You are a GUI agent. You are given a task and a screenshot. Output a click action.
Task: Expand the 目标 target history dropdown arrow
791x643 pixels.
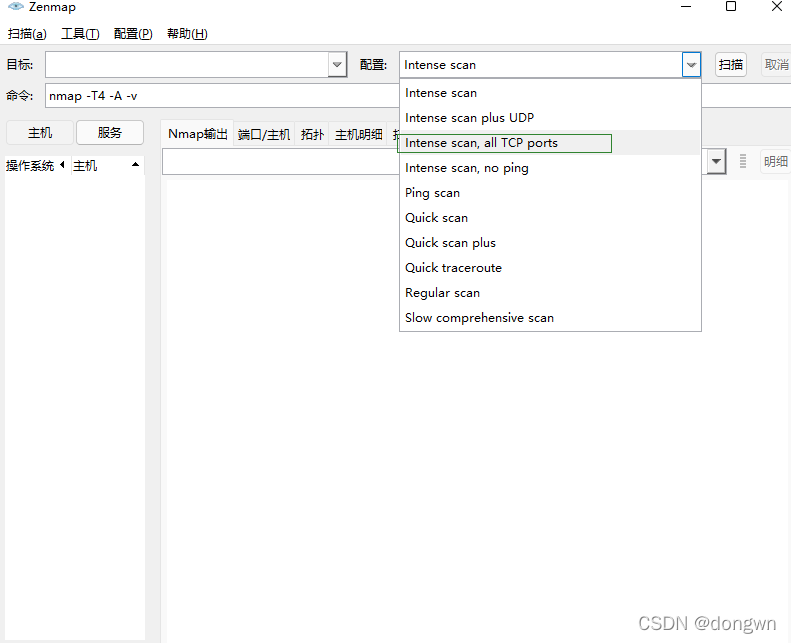coord(337,65)
